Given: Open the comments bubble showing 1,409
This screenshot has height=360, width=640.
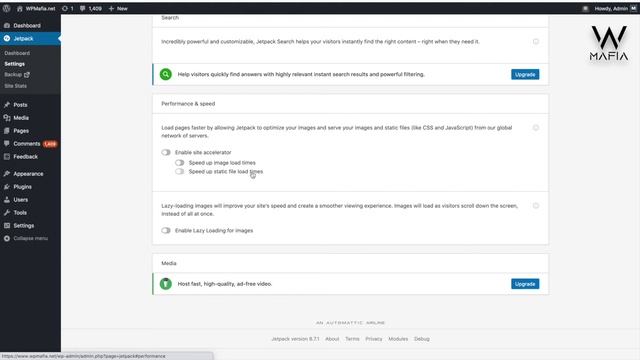Looking at the screenshot, I should click(82, 8).
